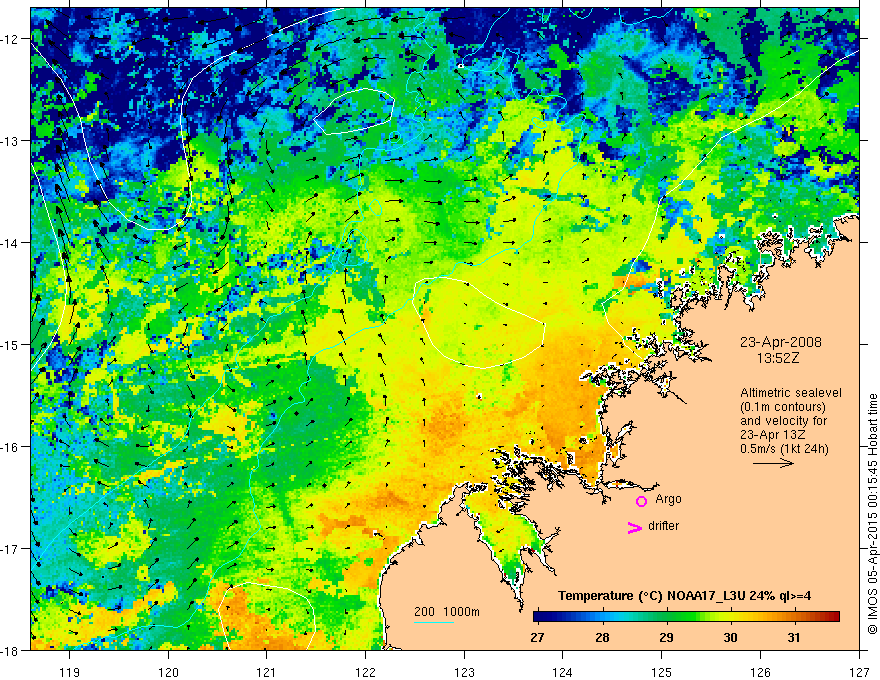Click the date label 23-Apr-2008
Viewport: 880px width, 680px height.
pyautogui.click(x=781, y=342)
